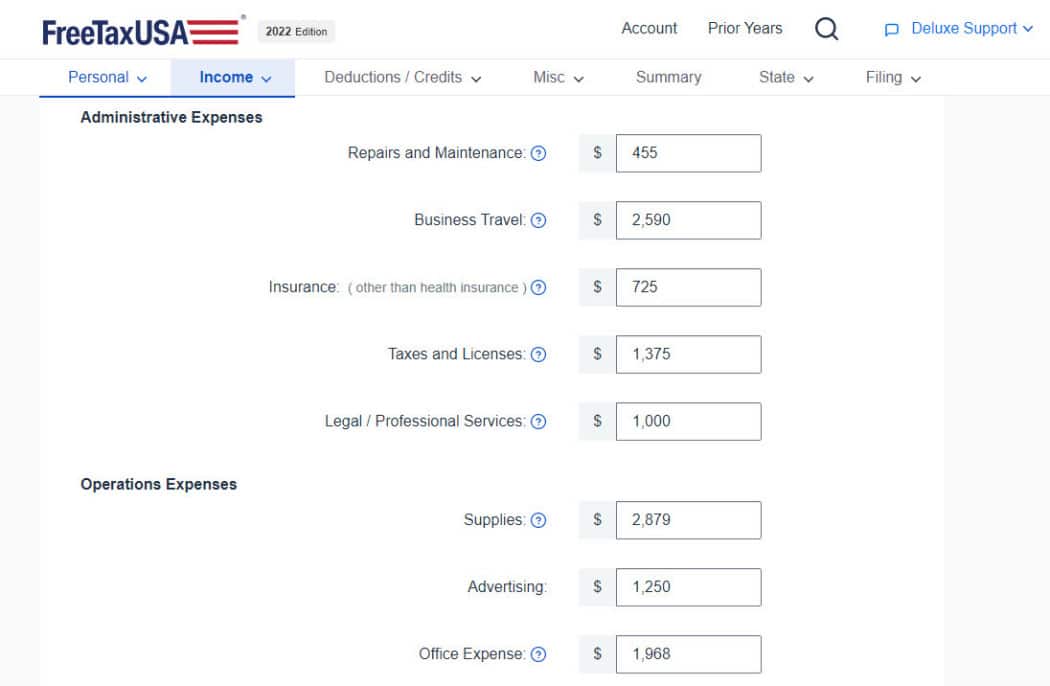Open the Office Expense help icon
This screenshot has width=1050, height=686.
click(x=538, y=655)
